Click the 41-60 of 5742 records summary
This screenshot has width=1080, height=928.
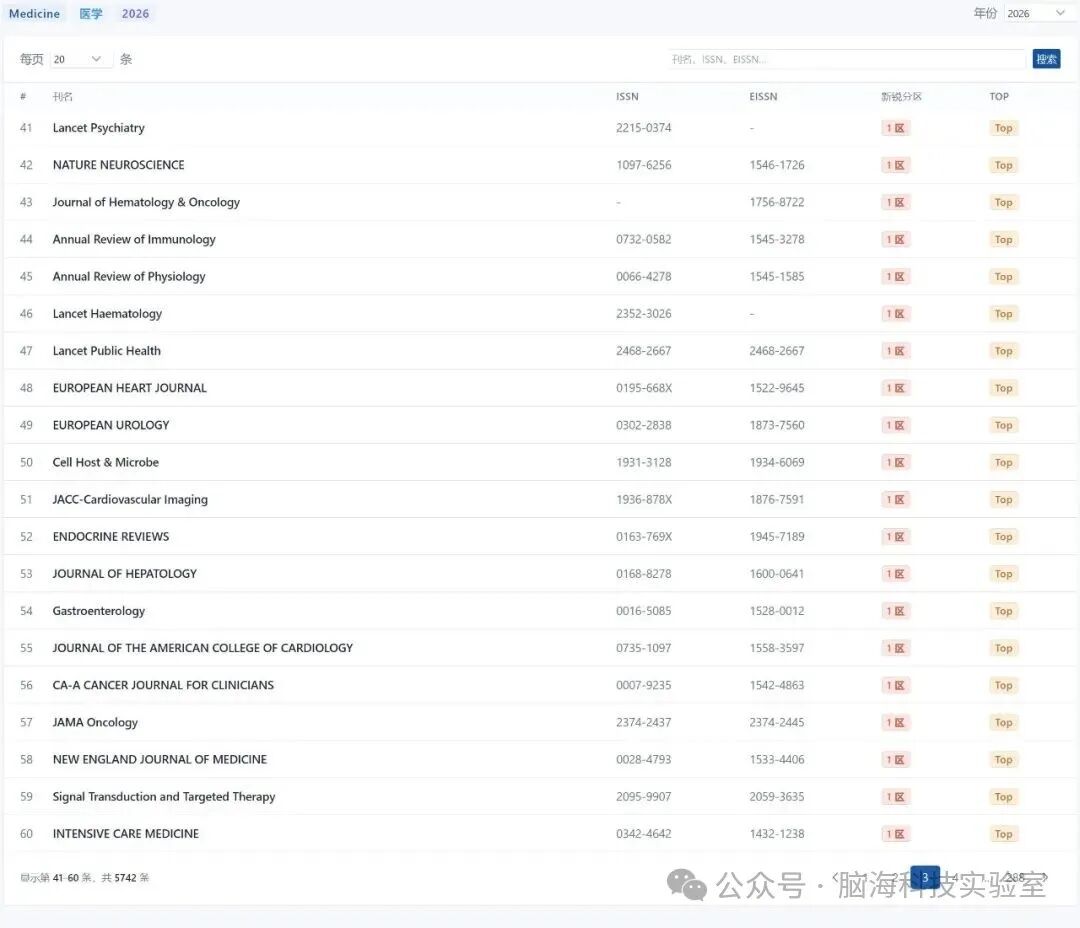85,878
